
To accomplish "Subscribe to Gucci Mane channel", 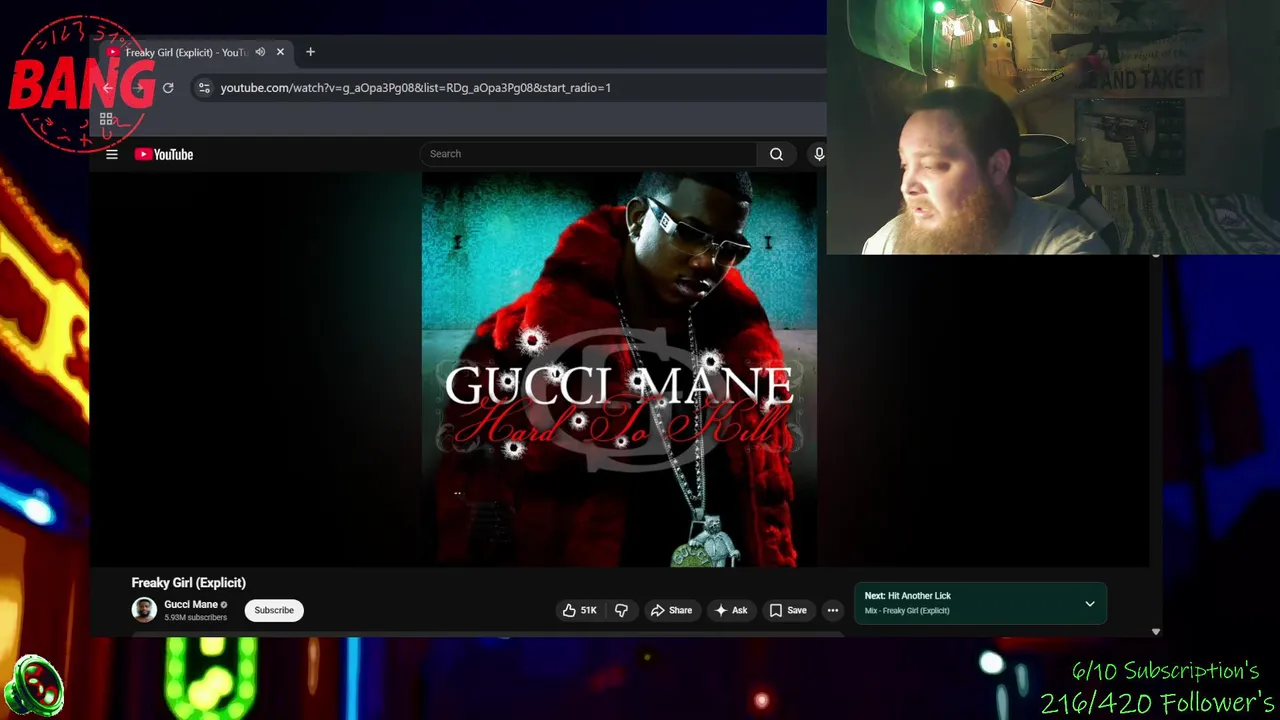I will tap(274, 610).
